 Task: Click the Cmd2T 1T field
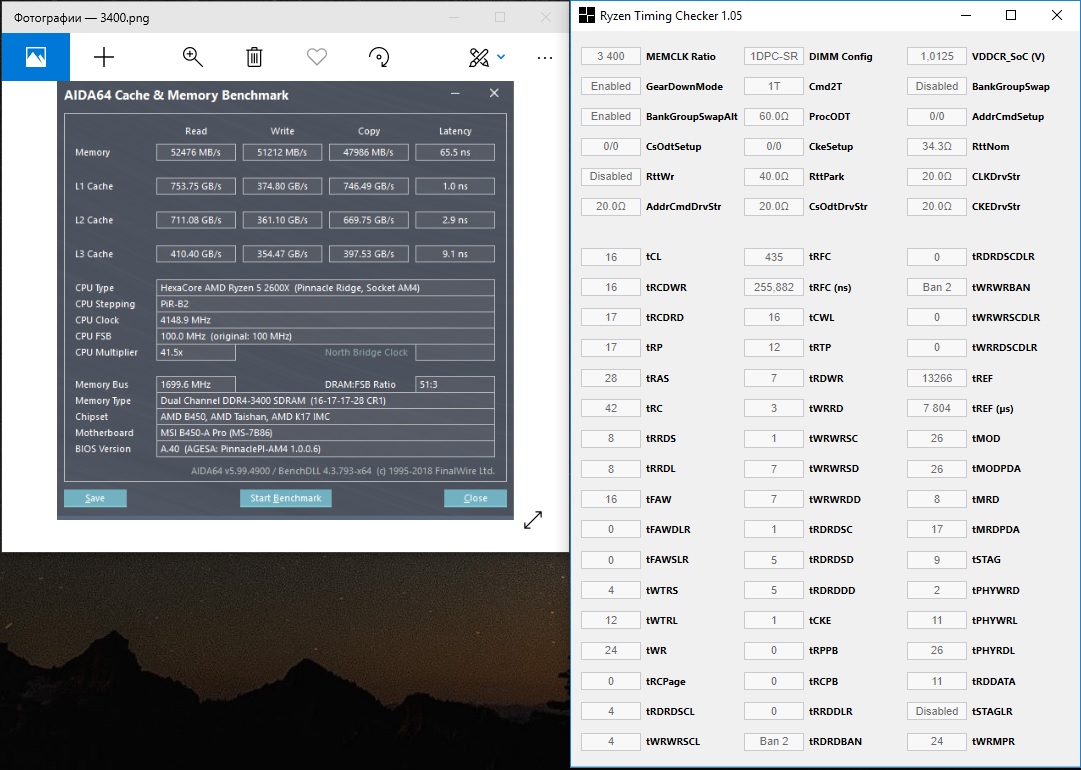click(774, 86)
